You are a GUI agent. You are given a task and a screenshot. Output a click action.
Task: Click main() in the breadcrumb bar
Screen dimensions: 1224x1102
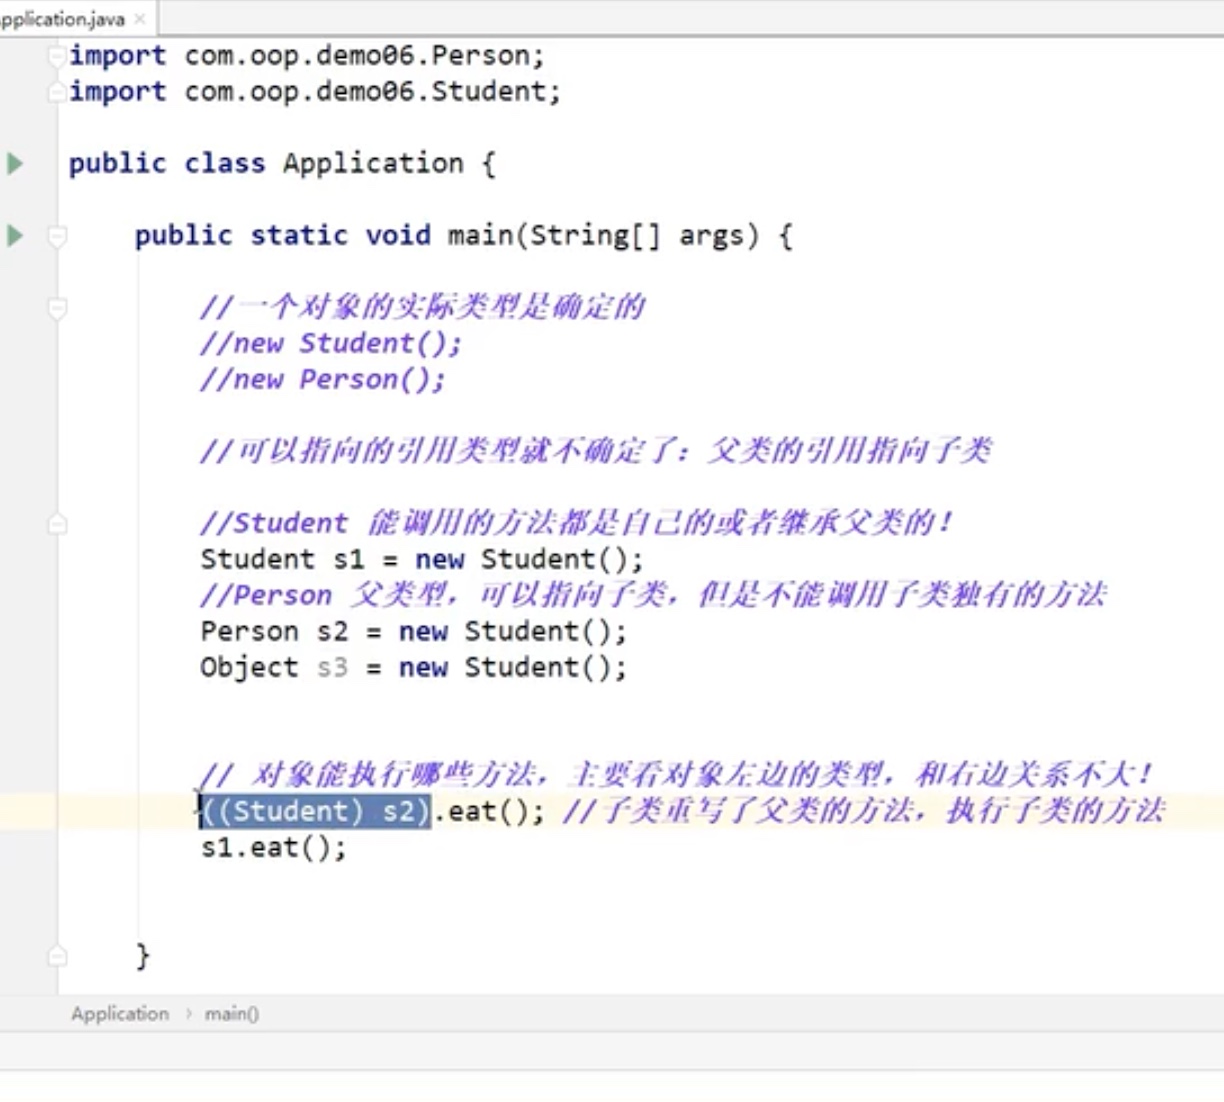coord(231,1014)
